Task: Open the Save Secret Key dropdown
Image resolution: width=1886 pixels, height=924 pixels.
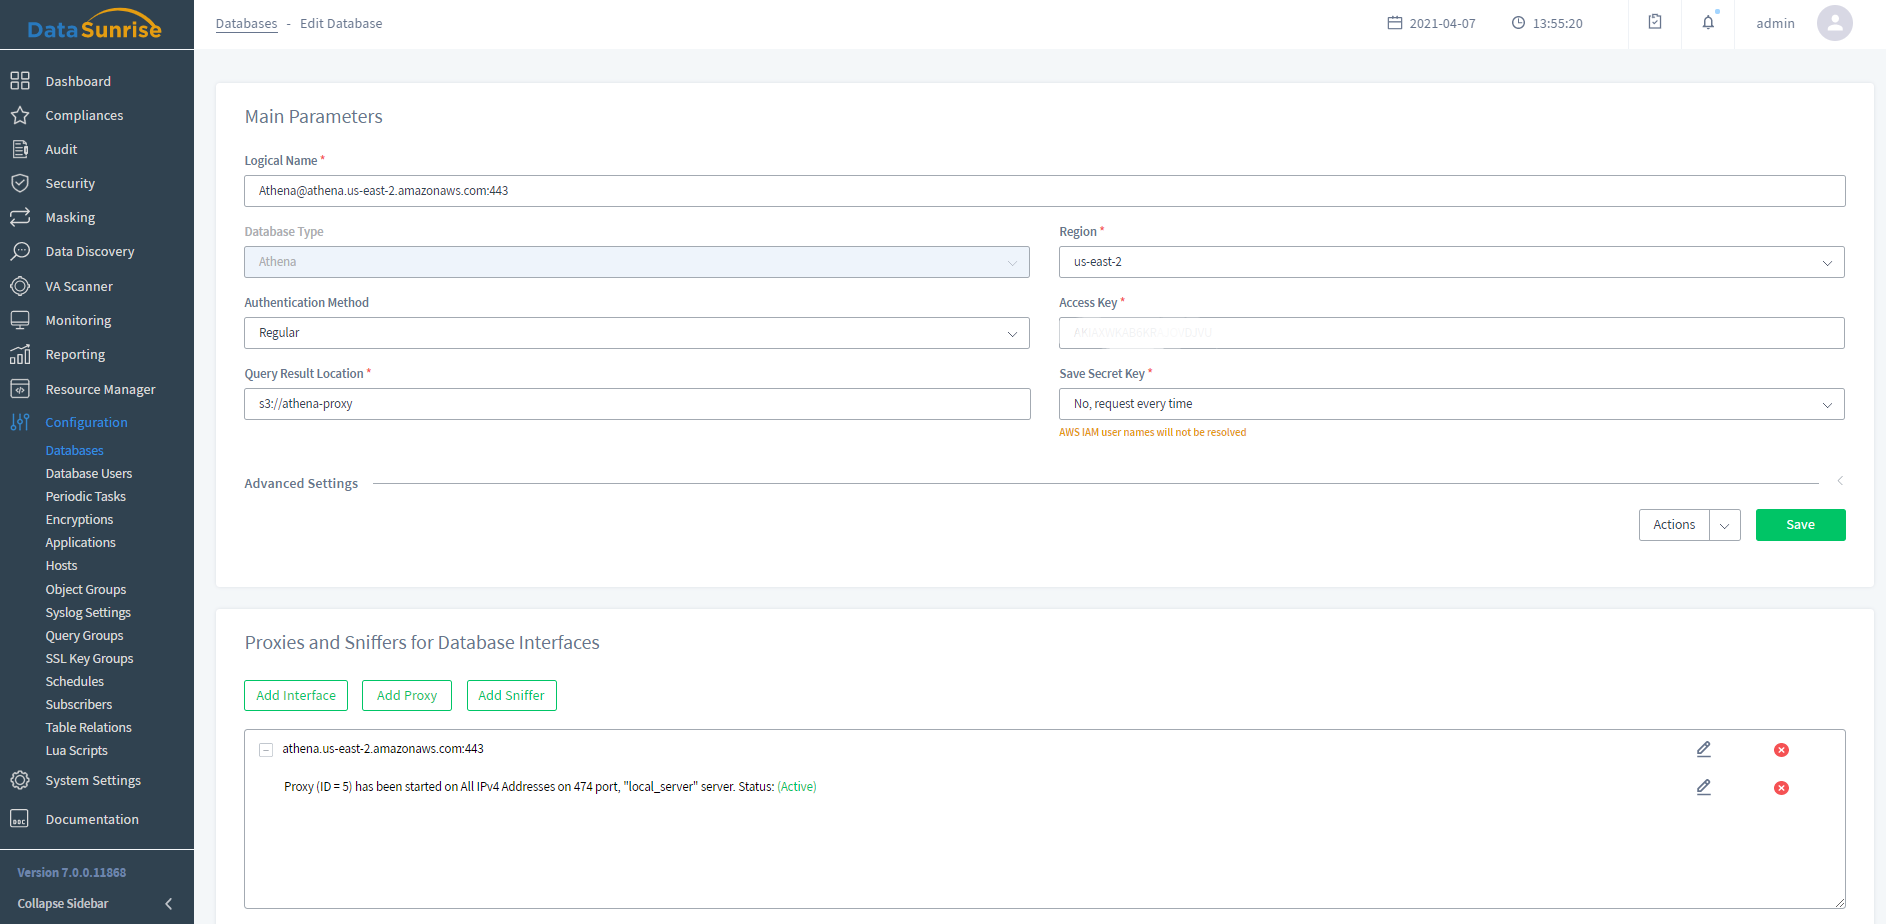Action: (x=1451, y=404)
